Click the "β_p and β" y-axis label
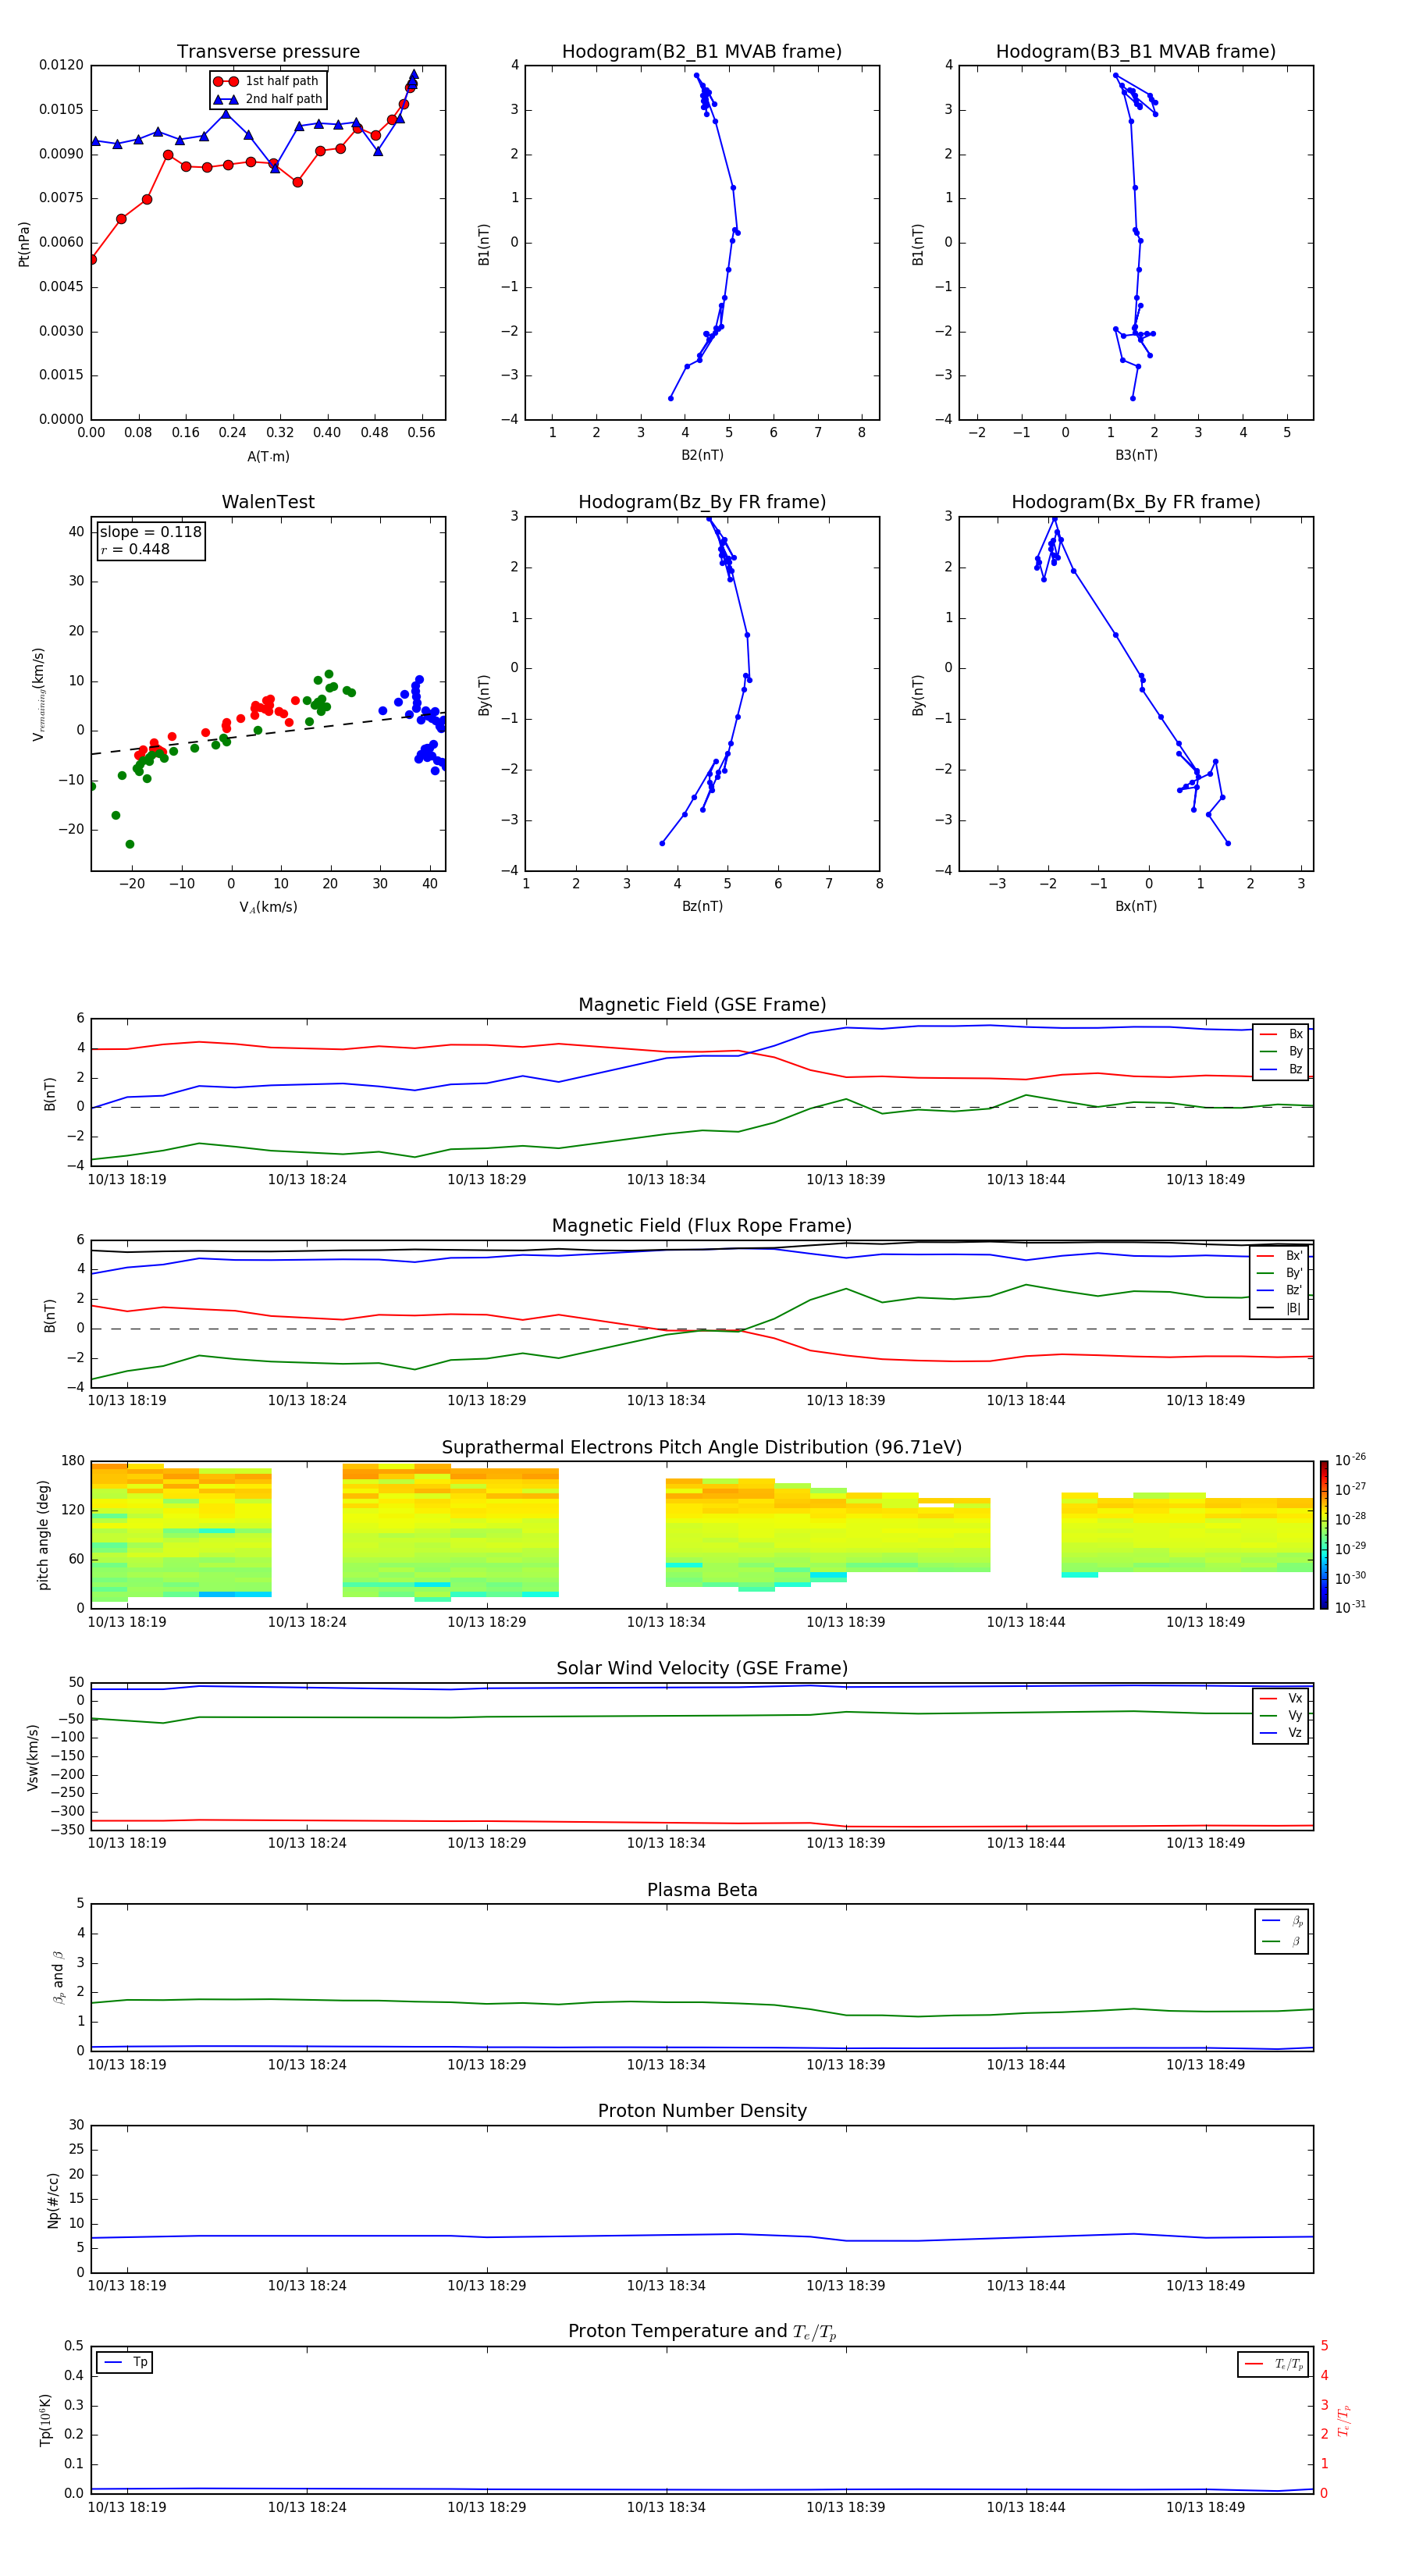The height and width of the screenshot is (2576, 1405). [x=58, y=1978]
